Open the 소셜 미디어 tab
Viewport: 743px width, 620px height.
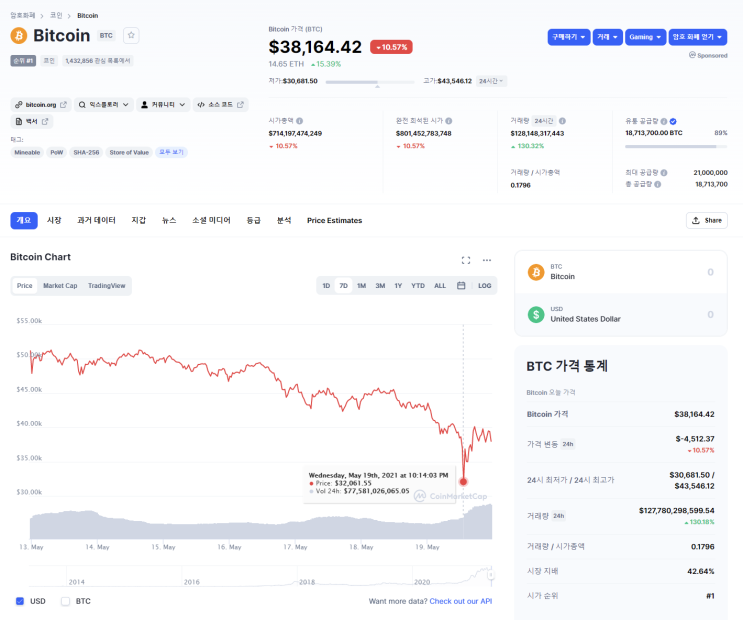pyautogui.click(x=211, y=220)
